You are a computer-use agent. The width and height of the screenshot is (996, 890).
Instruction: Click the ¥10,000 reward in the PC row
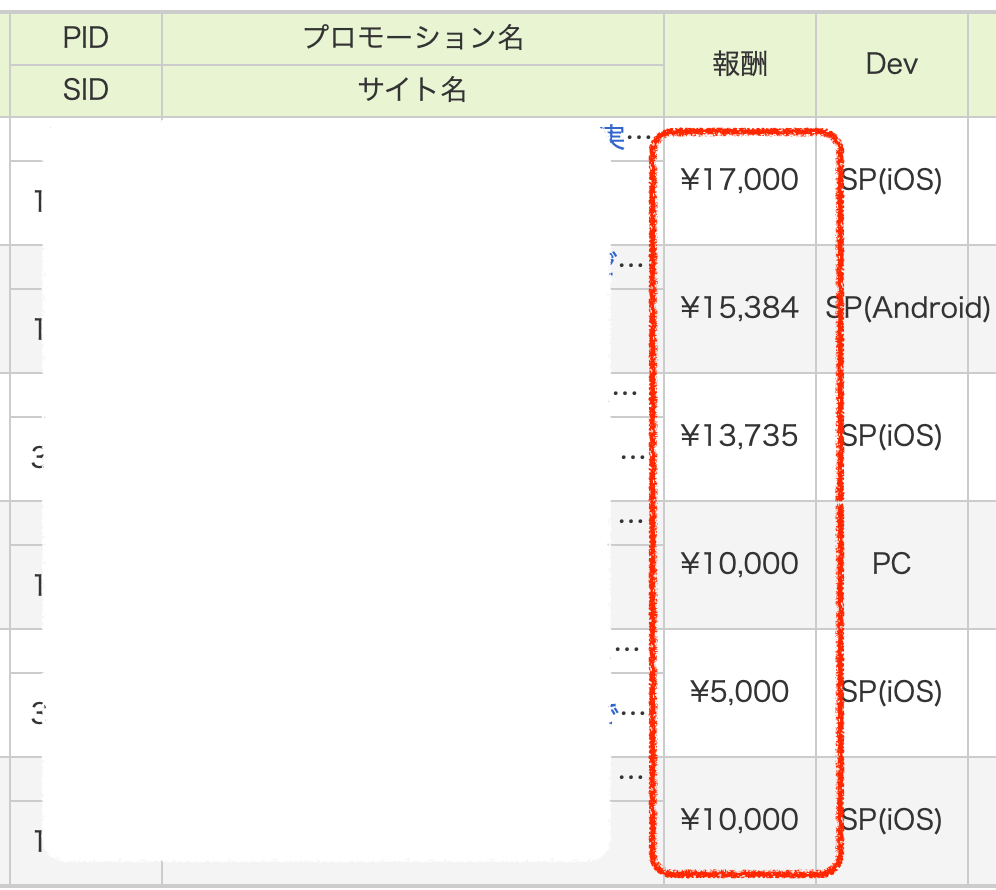(739, 564)
